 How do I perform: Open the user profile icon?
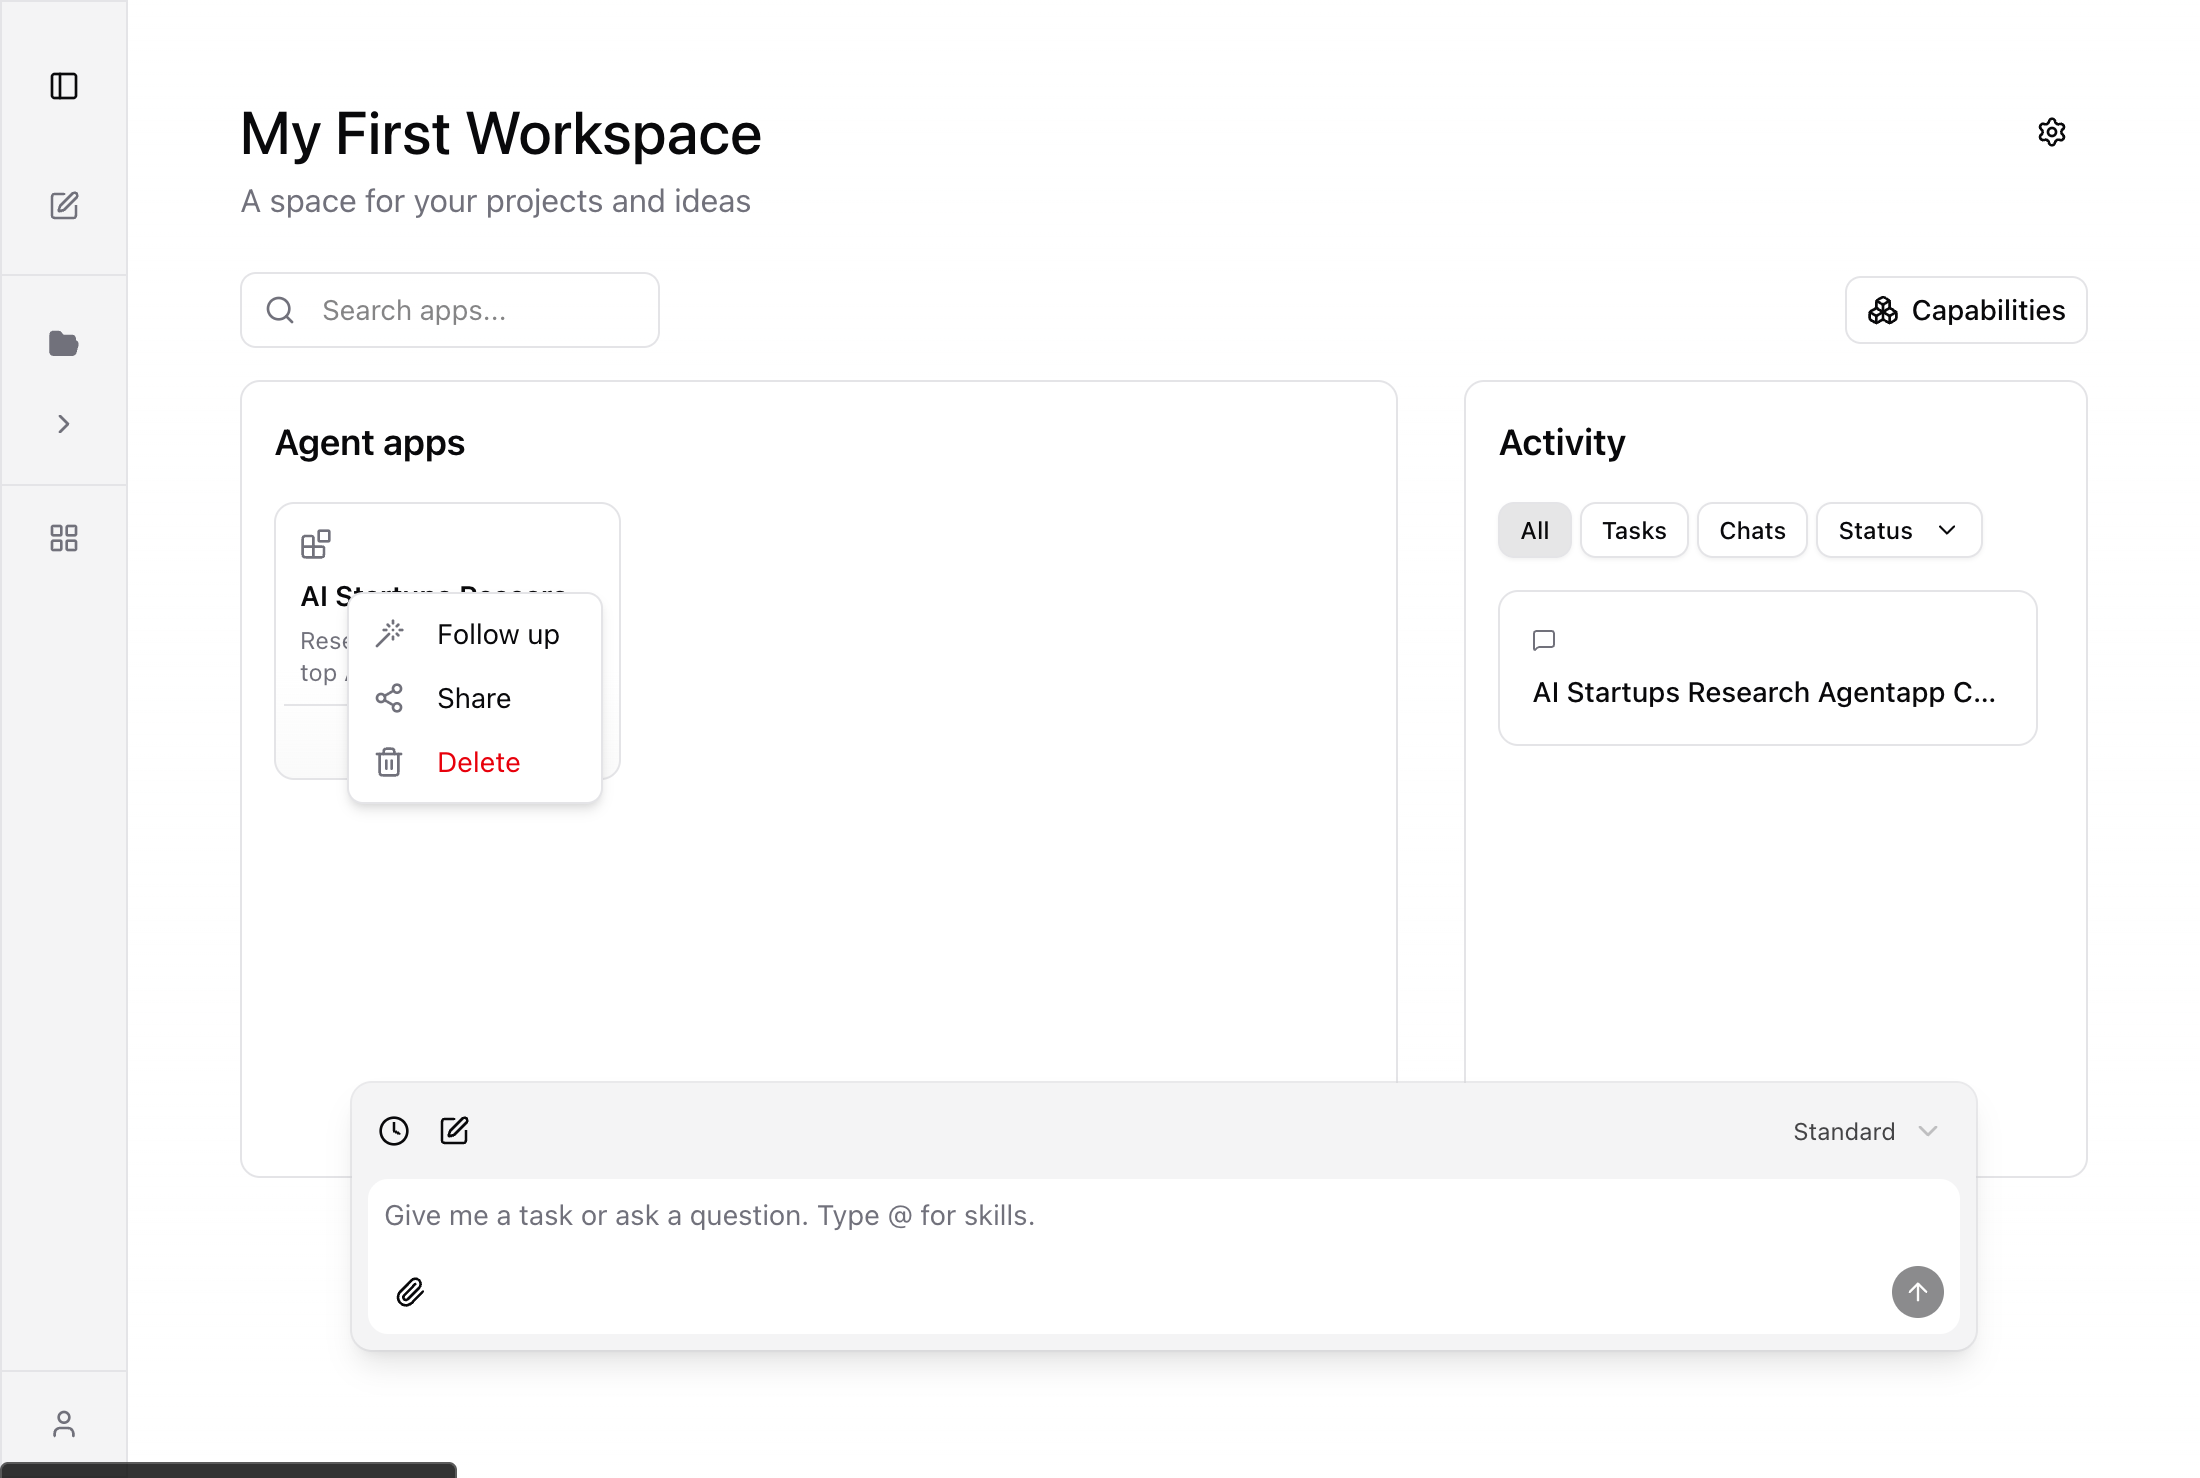(x=64, y=1424)
